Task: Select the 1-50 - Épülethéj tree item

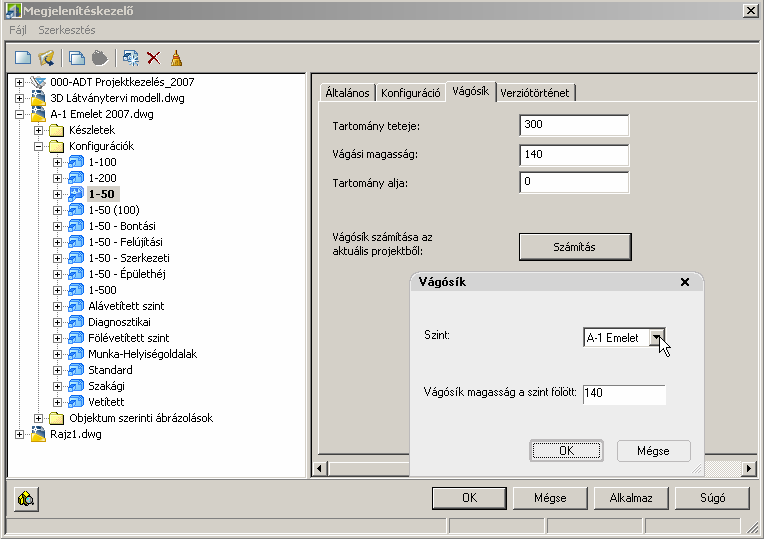Action: [127, 274]
